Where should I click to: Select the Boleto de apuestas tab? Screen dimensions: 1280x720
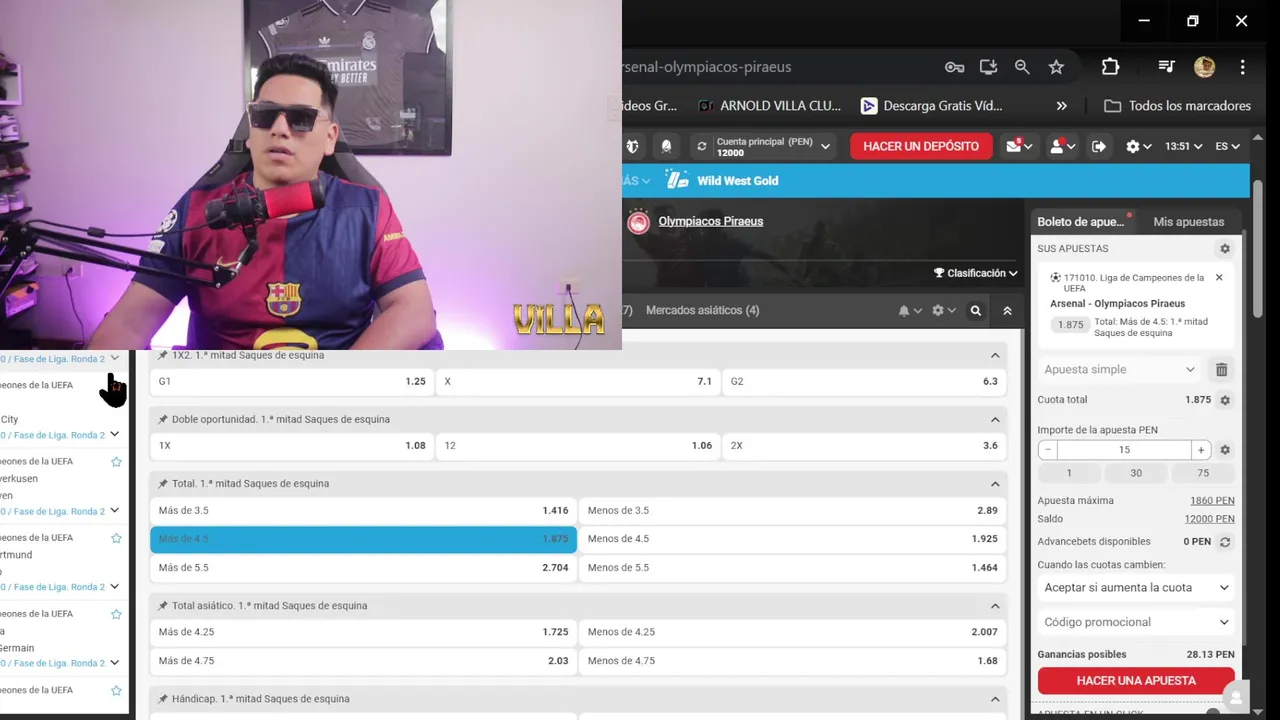tap(1081, 222)
